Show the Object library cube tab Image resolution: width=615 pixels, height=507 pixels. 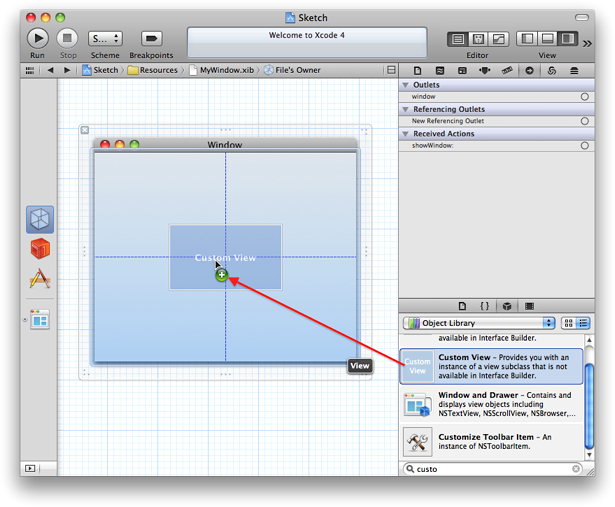pyautogui.click(x=507, y=306)
